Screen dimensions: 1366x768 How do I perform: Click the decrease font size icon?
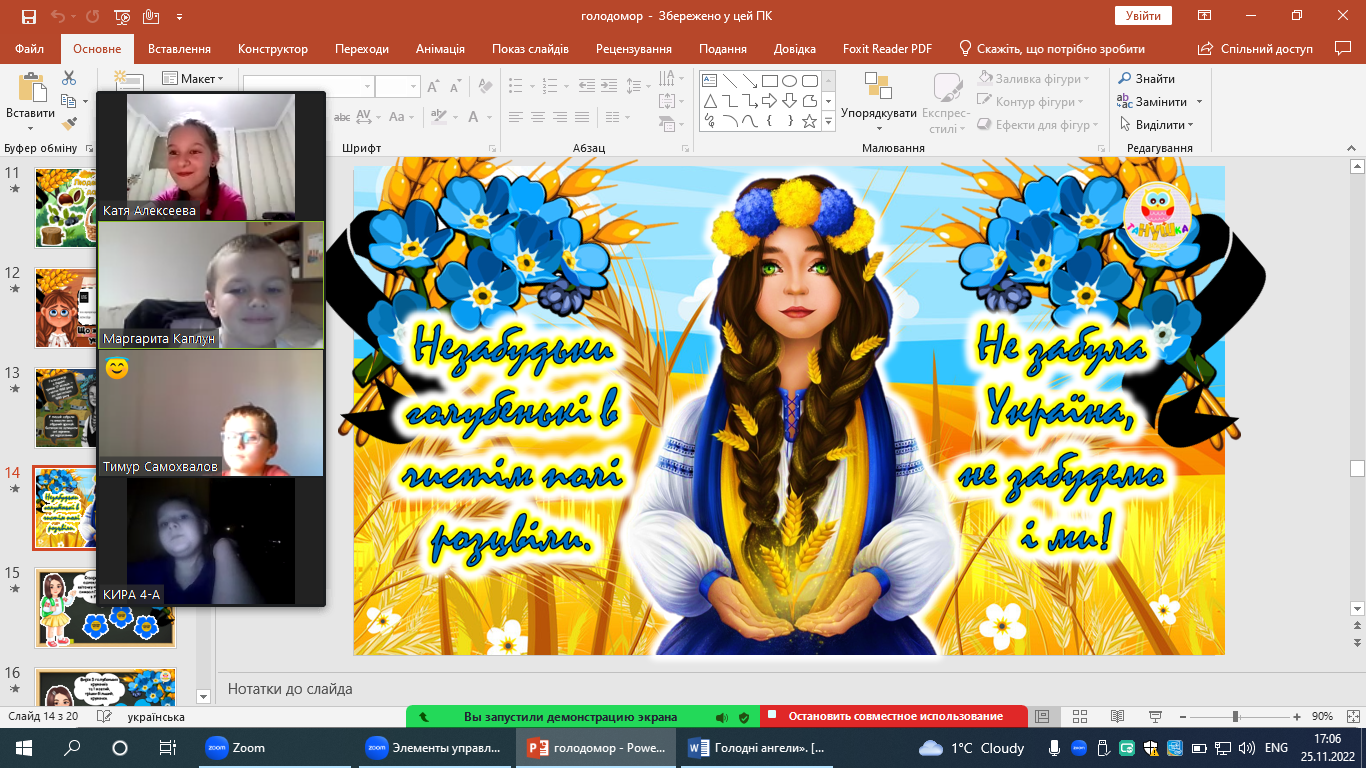tap(456, 87)
